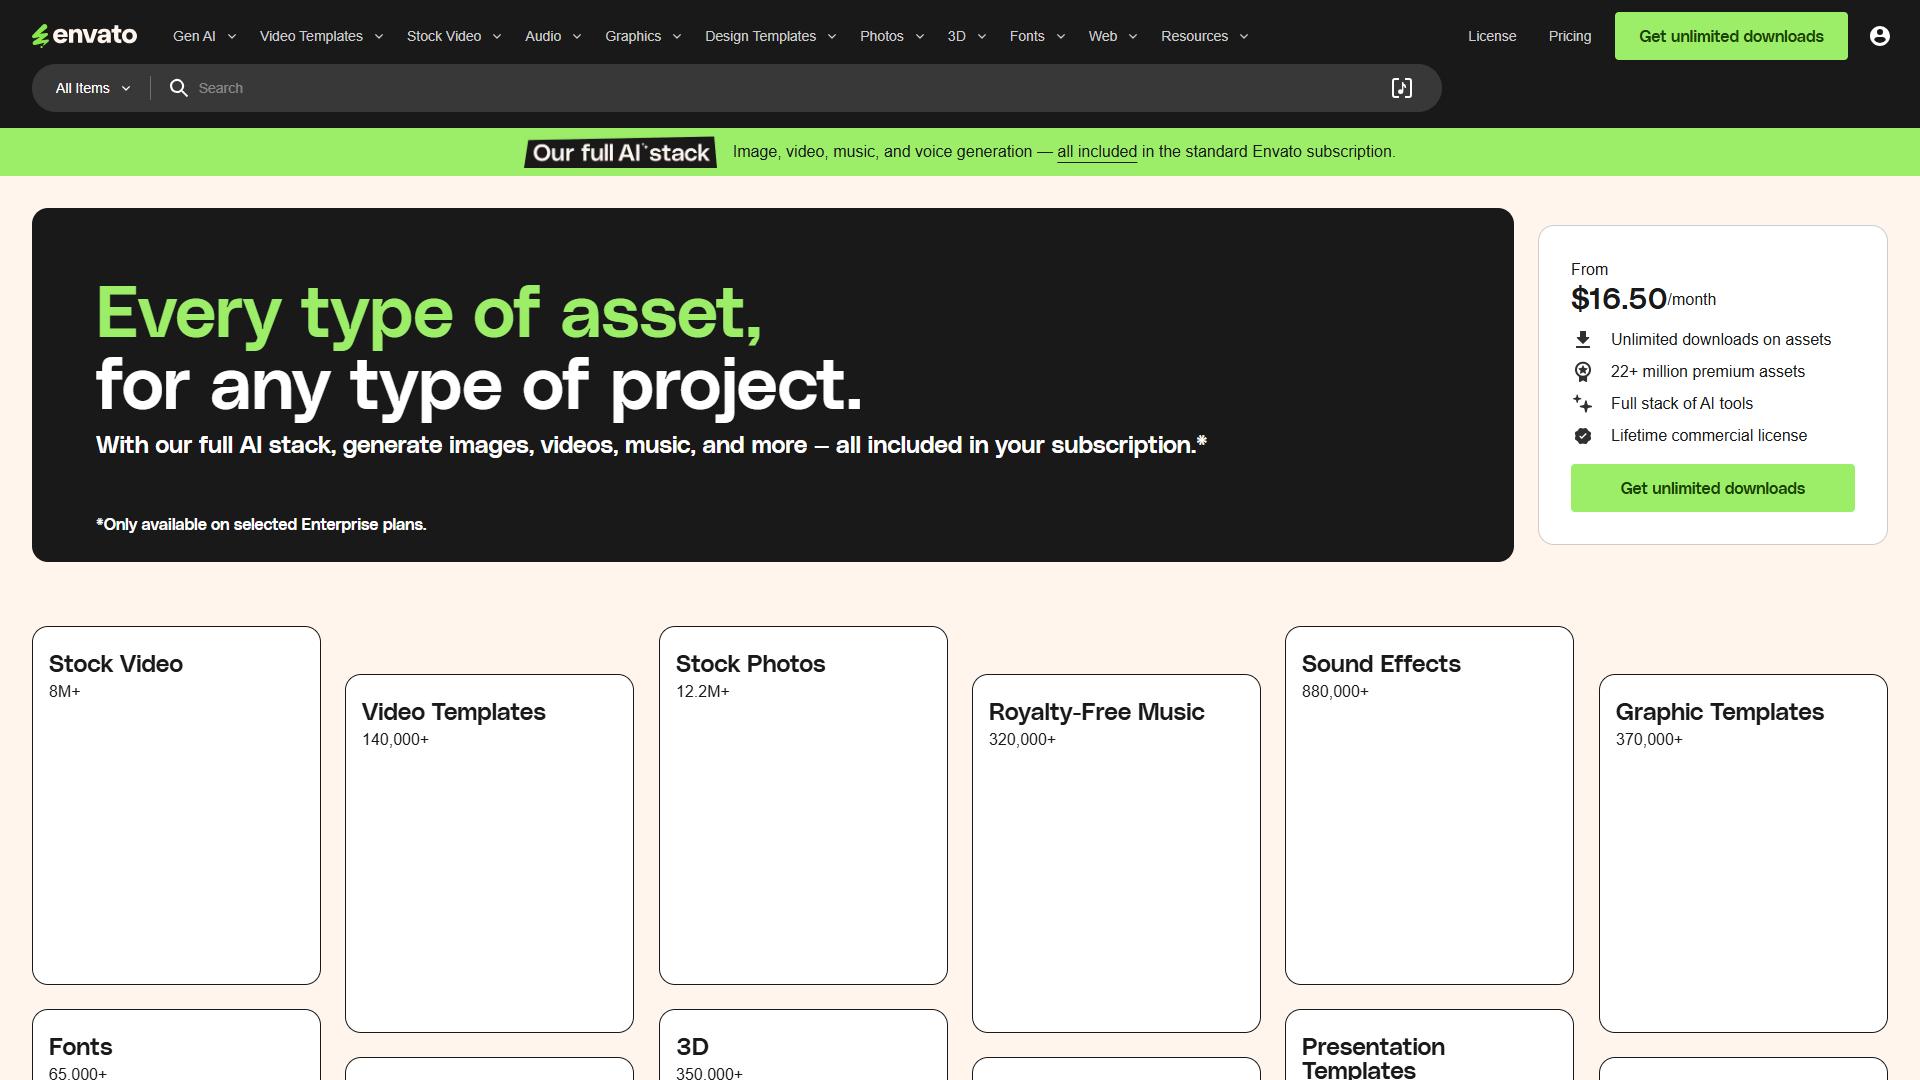Expand the Resources menu

click(1205, 36)
